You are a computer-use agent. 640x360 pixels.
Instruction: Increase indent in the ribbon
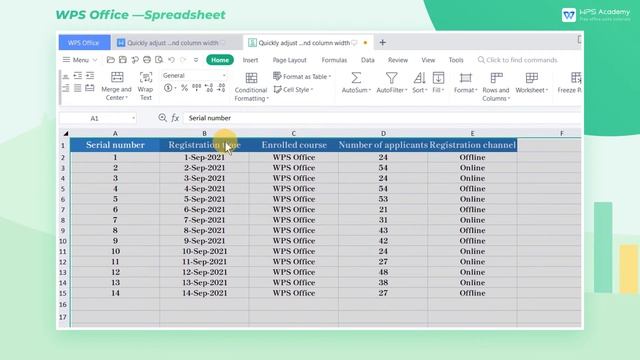tap(90, 76)
